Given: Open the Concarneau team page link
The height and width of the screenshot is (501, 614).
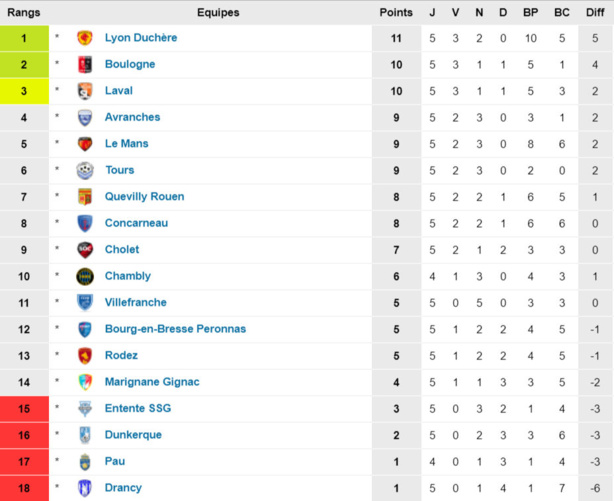Looking at the screenshot, I should [x=136, y=223].
